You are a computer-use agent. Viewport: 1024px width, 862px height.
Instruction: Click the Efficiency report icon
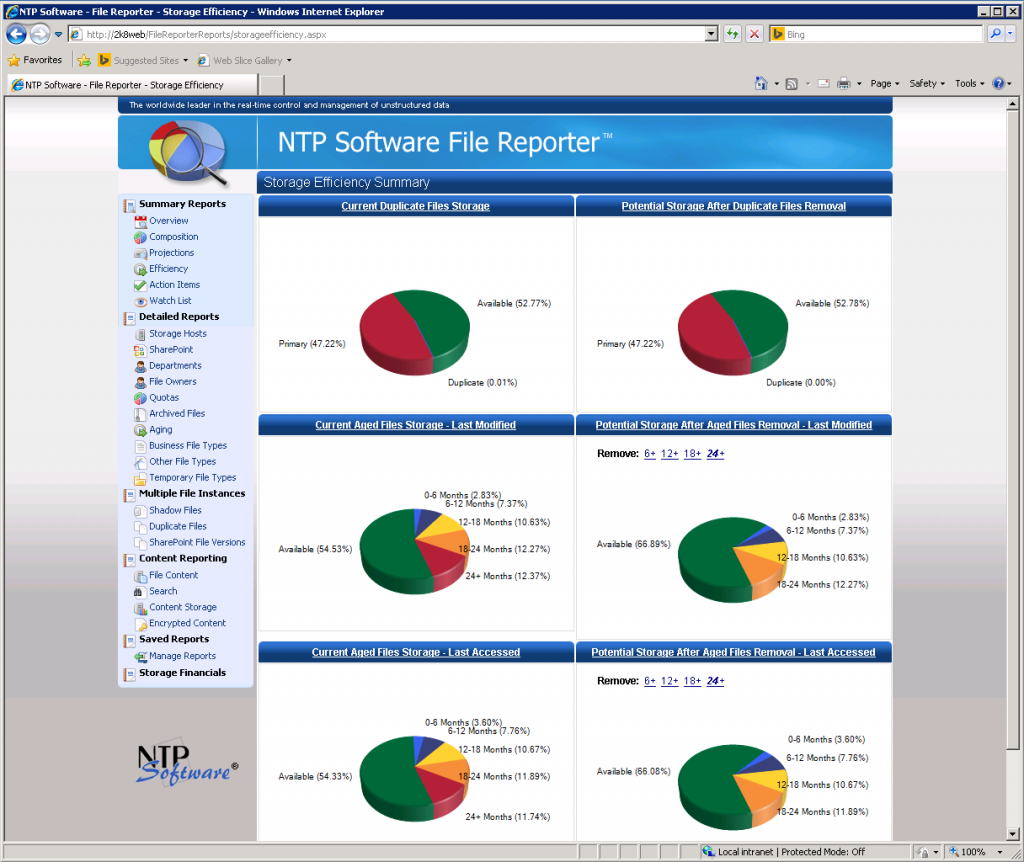[x=140, y=269]
